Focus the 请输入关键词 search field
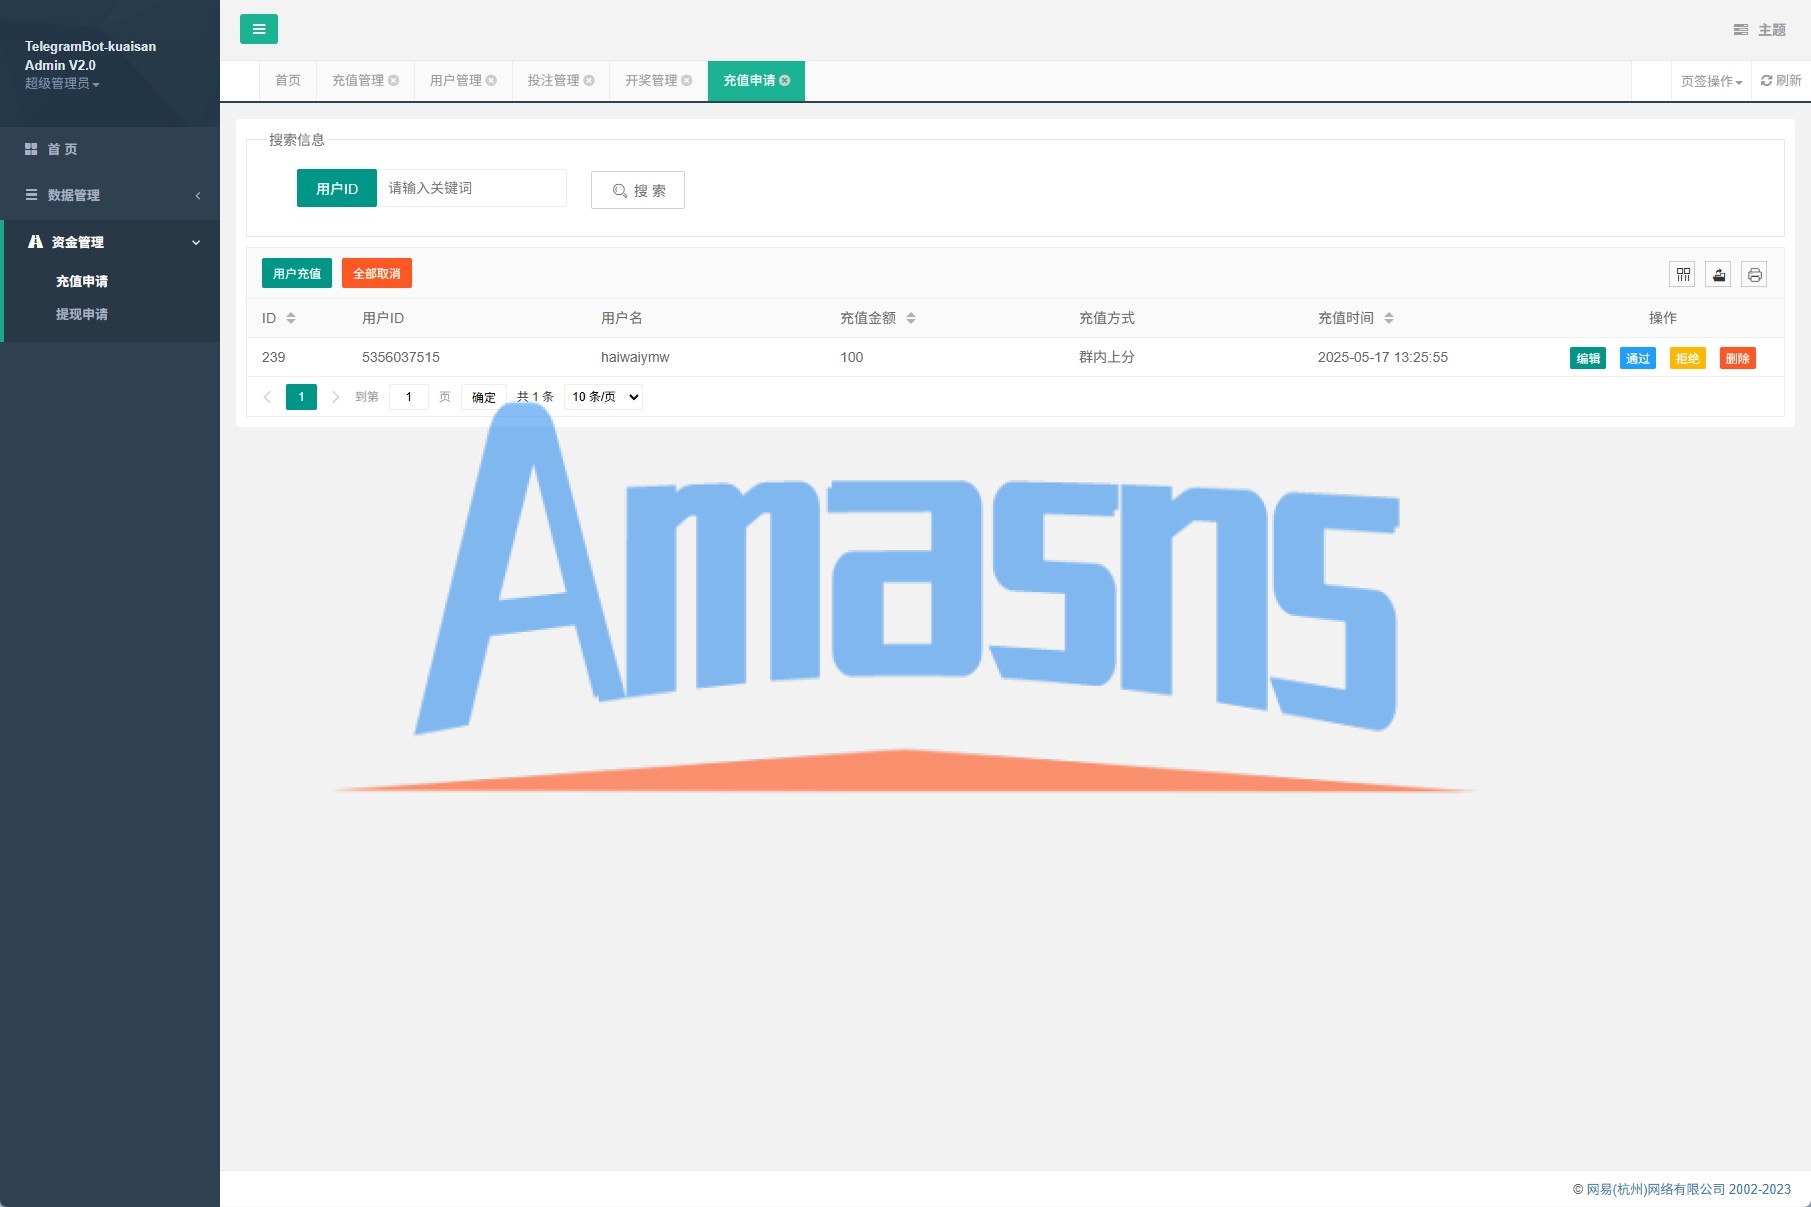Viewport: 1811px width, 1207px height. [472, 188]
